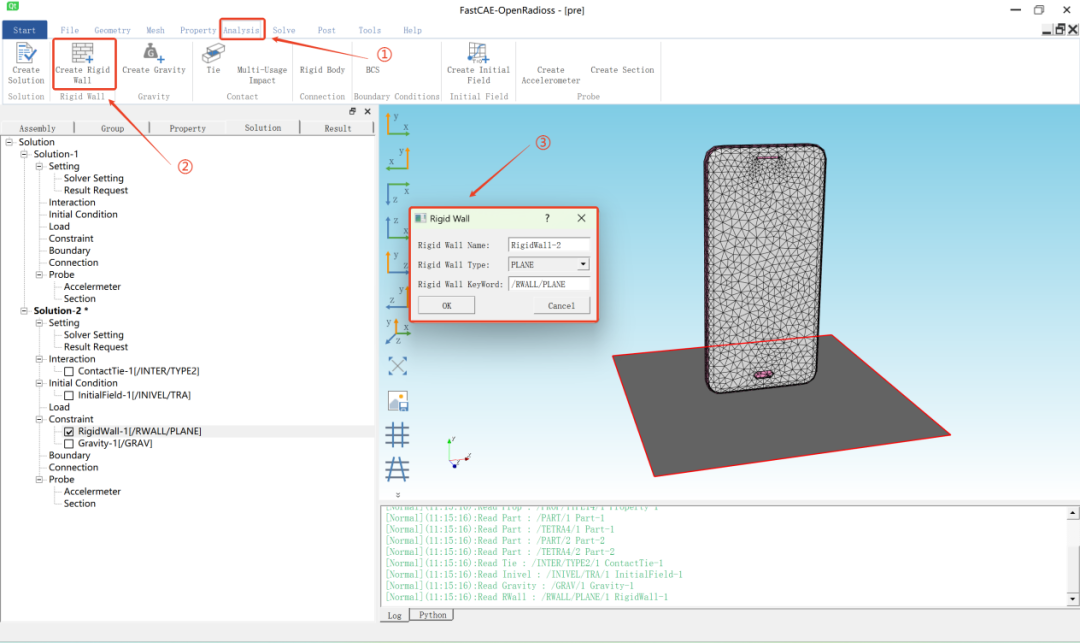Check the ContactTie-1[/INTER/TYPE2] checkbox
This screenshot has width=1080, height=643.
point(69,372)
